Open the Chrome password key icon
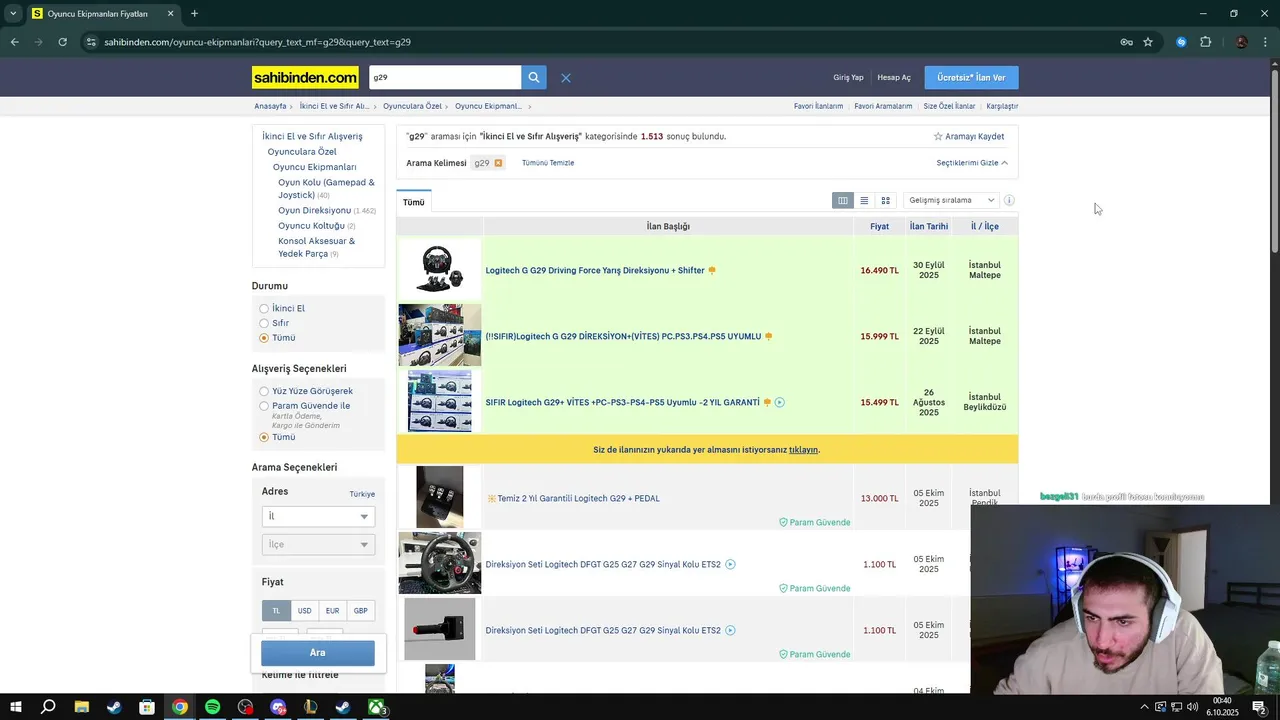 click(x=1126, y=42)
